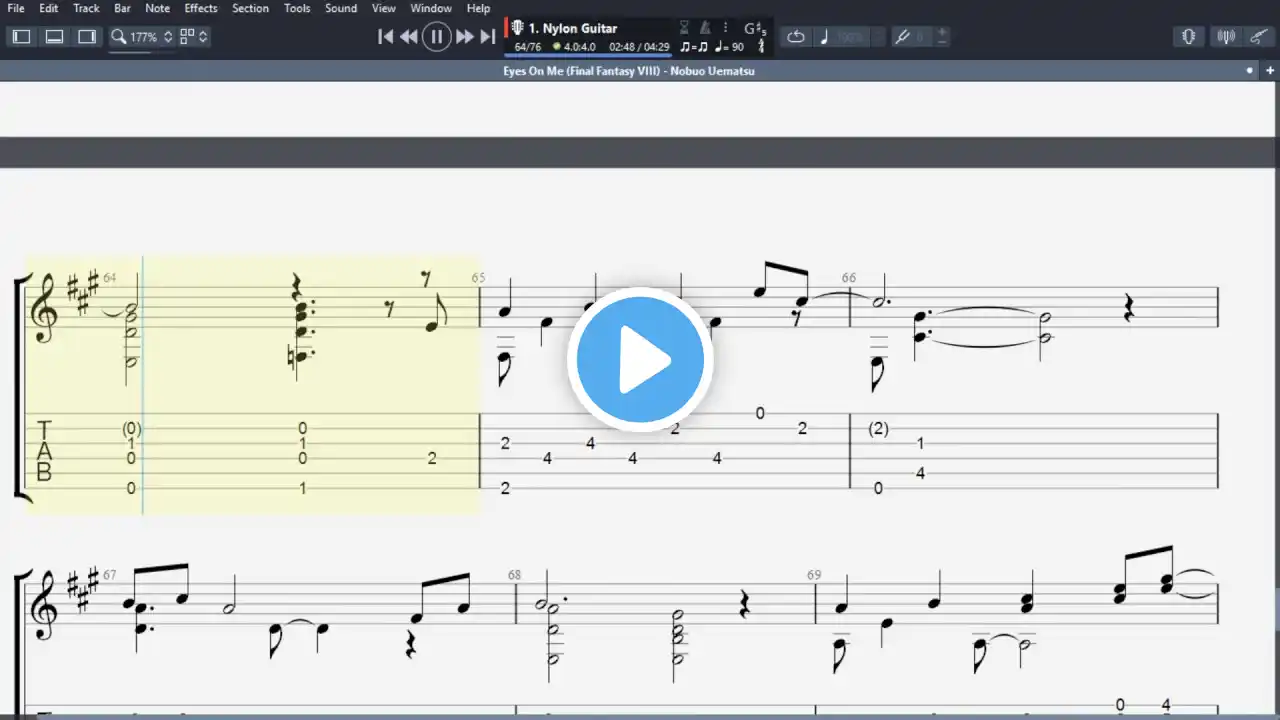
Task: Go to the first bar
Action: [385, 37]
